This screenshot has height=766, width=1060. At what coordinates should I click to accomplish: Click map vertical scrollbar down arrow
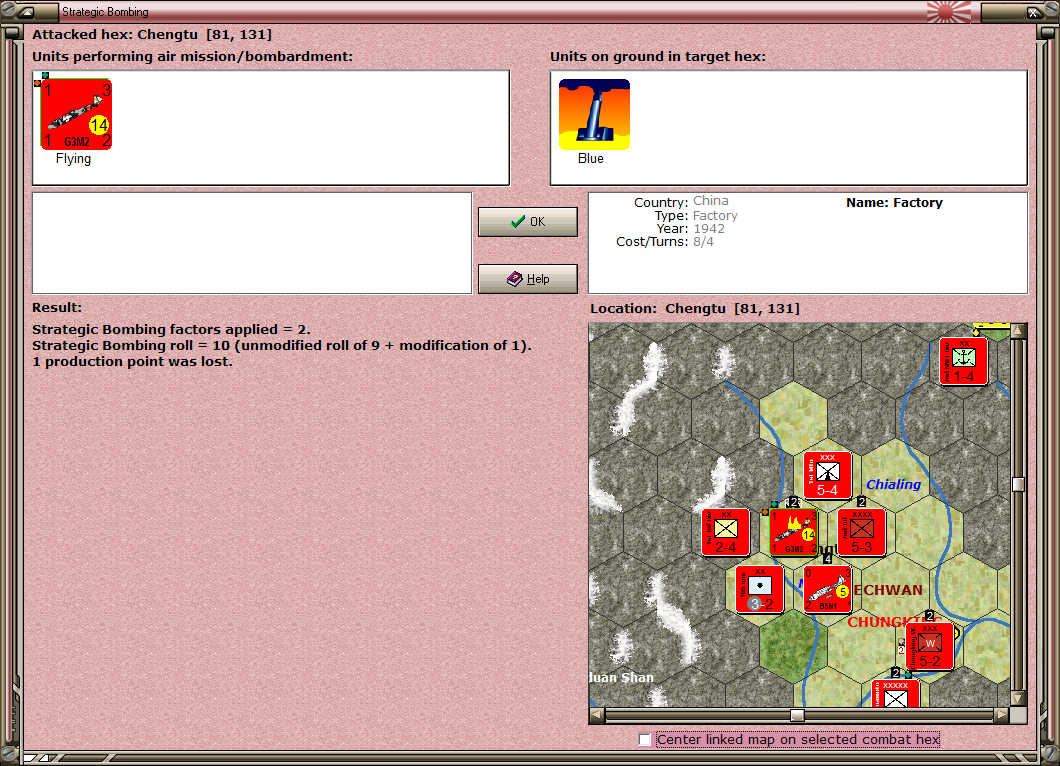click(x=1018, y=698)
